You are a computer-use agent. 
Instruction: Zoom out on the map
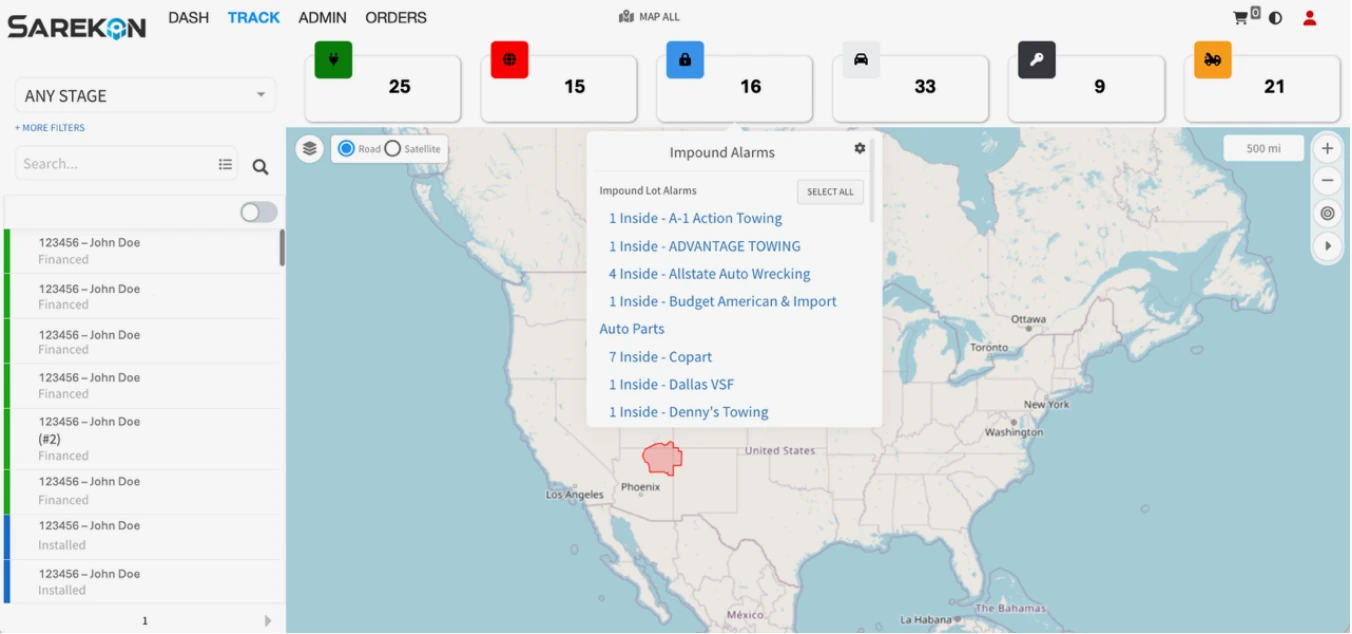[1327, 181]
